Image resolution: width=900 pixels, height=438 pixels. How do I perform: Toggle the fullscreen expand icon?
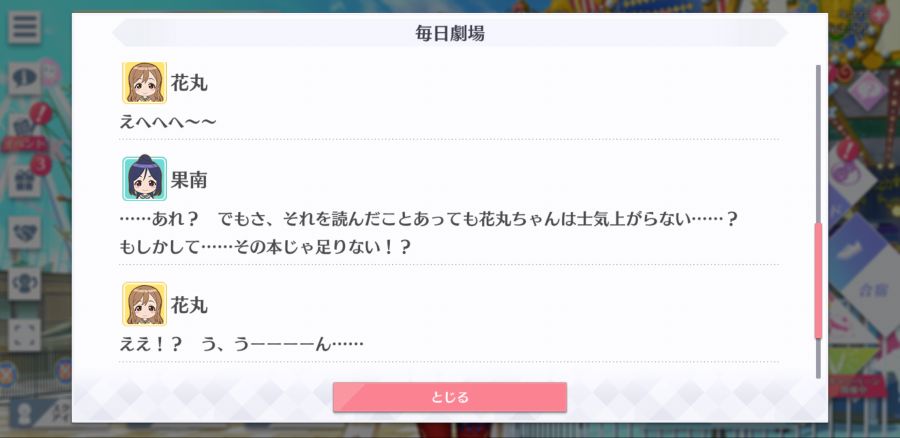tap(24, 335)
